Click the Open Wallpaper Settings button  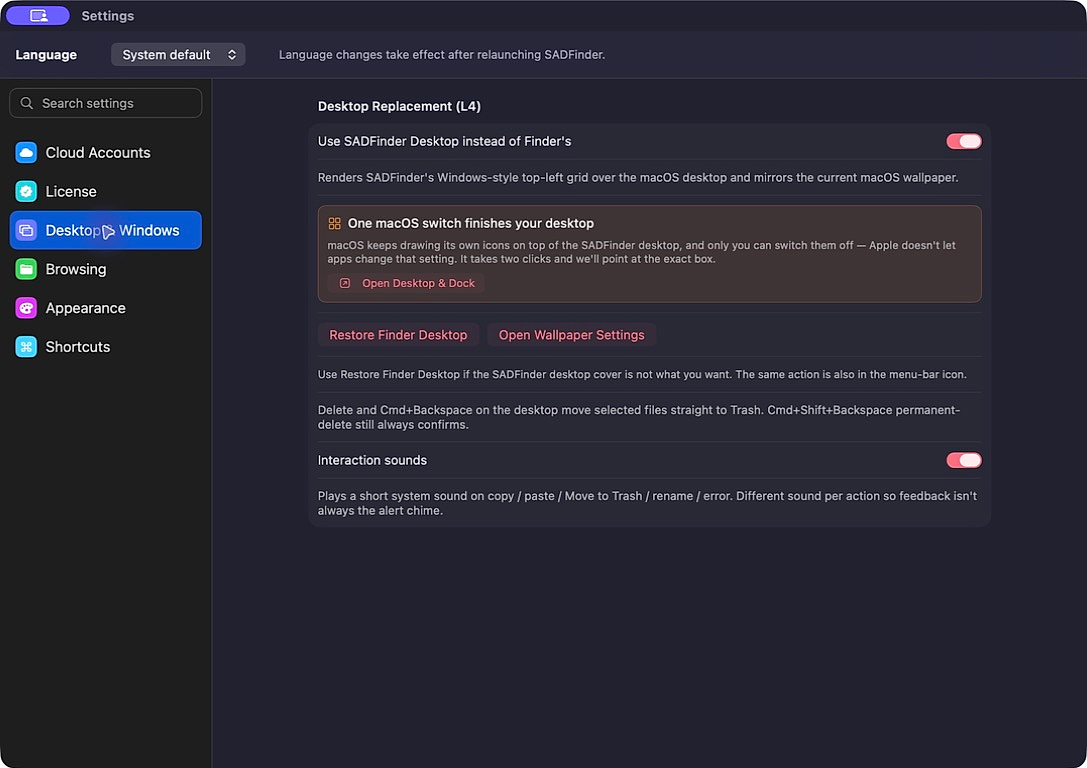tap(572, 335)
